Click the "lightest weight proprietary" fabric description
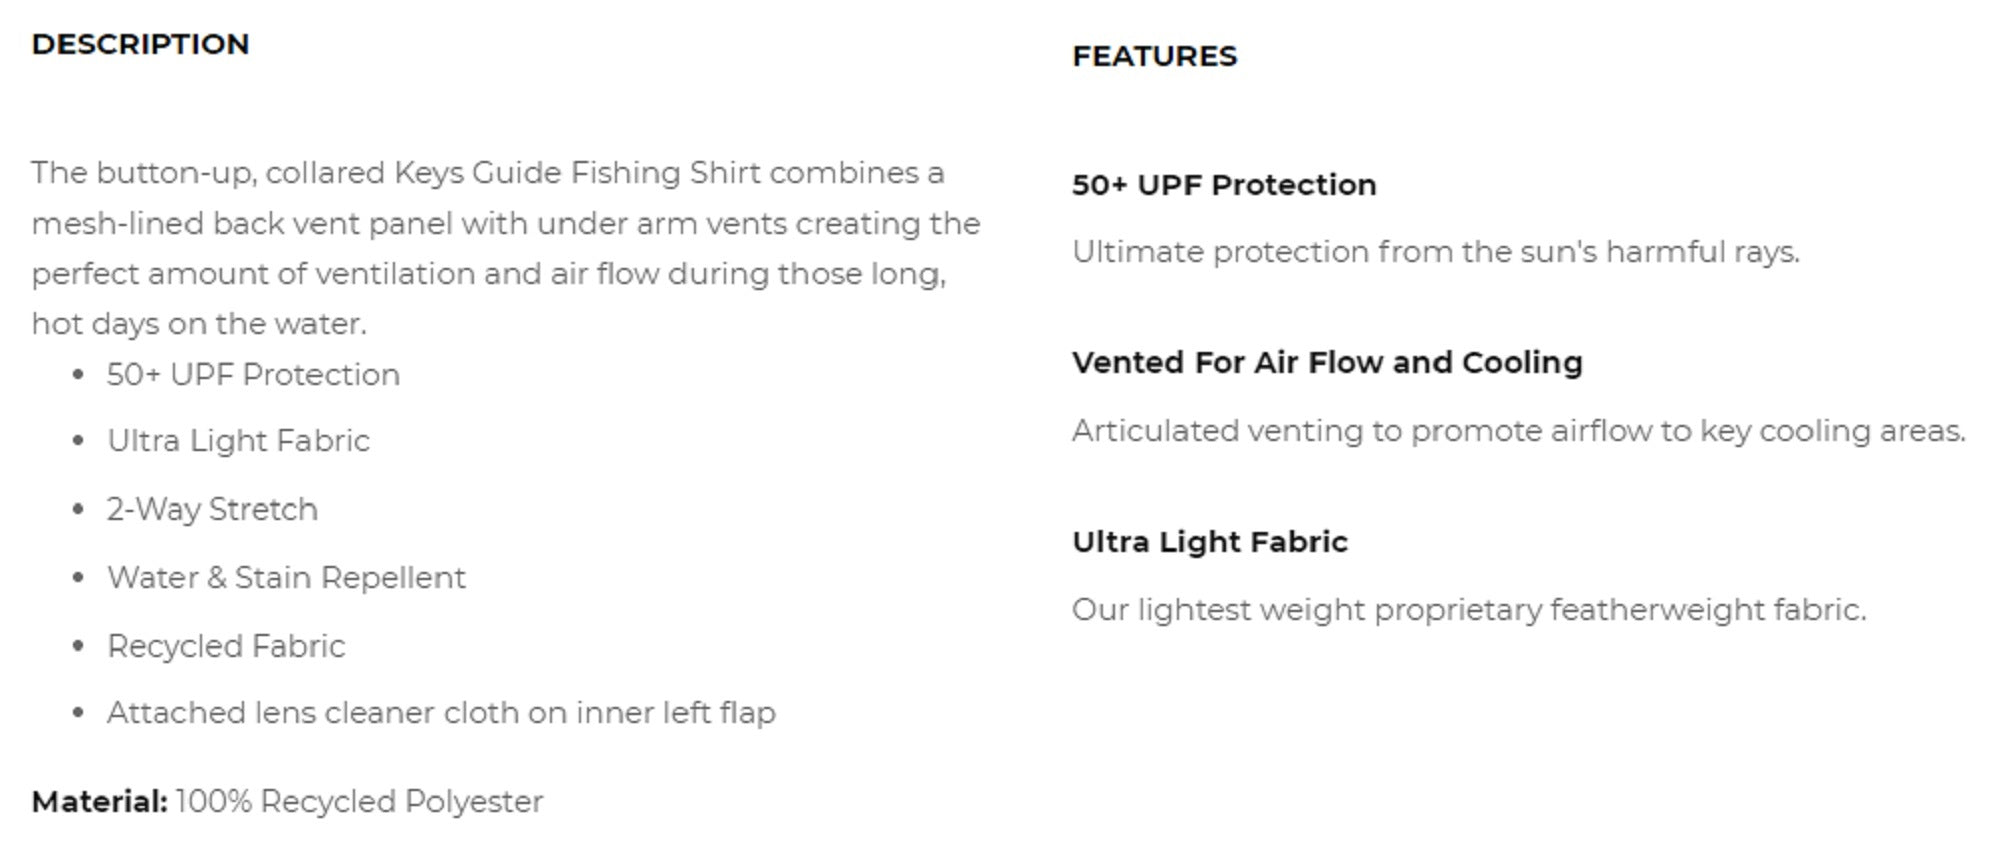2000x866 pixels. (1468, 610)
